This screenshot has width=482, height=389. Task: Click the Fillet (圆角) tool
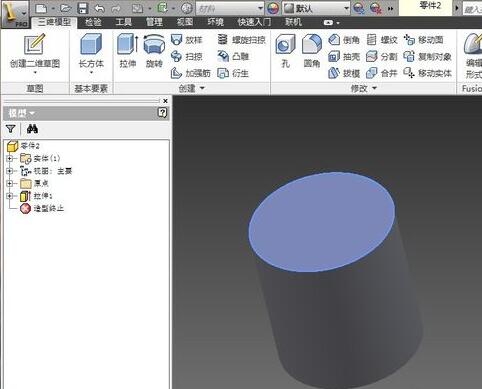click(312, 51)
